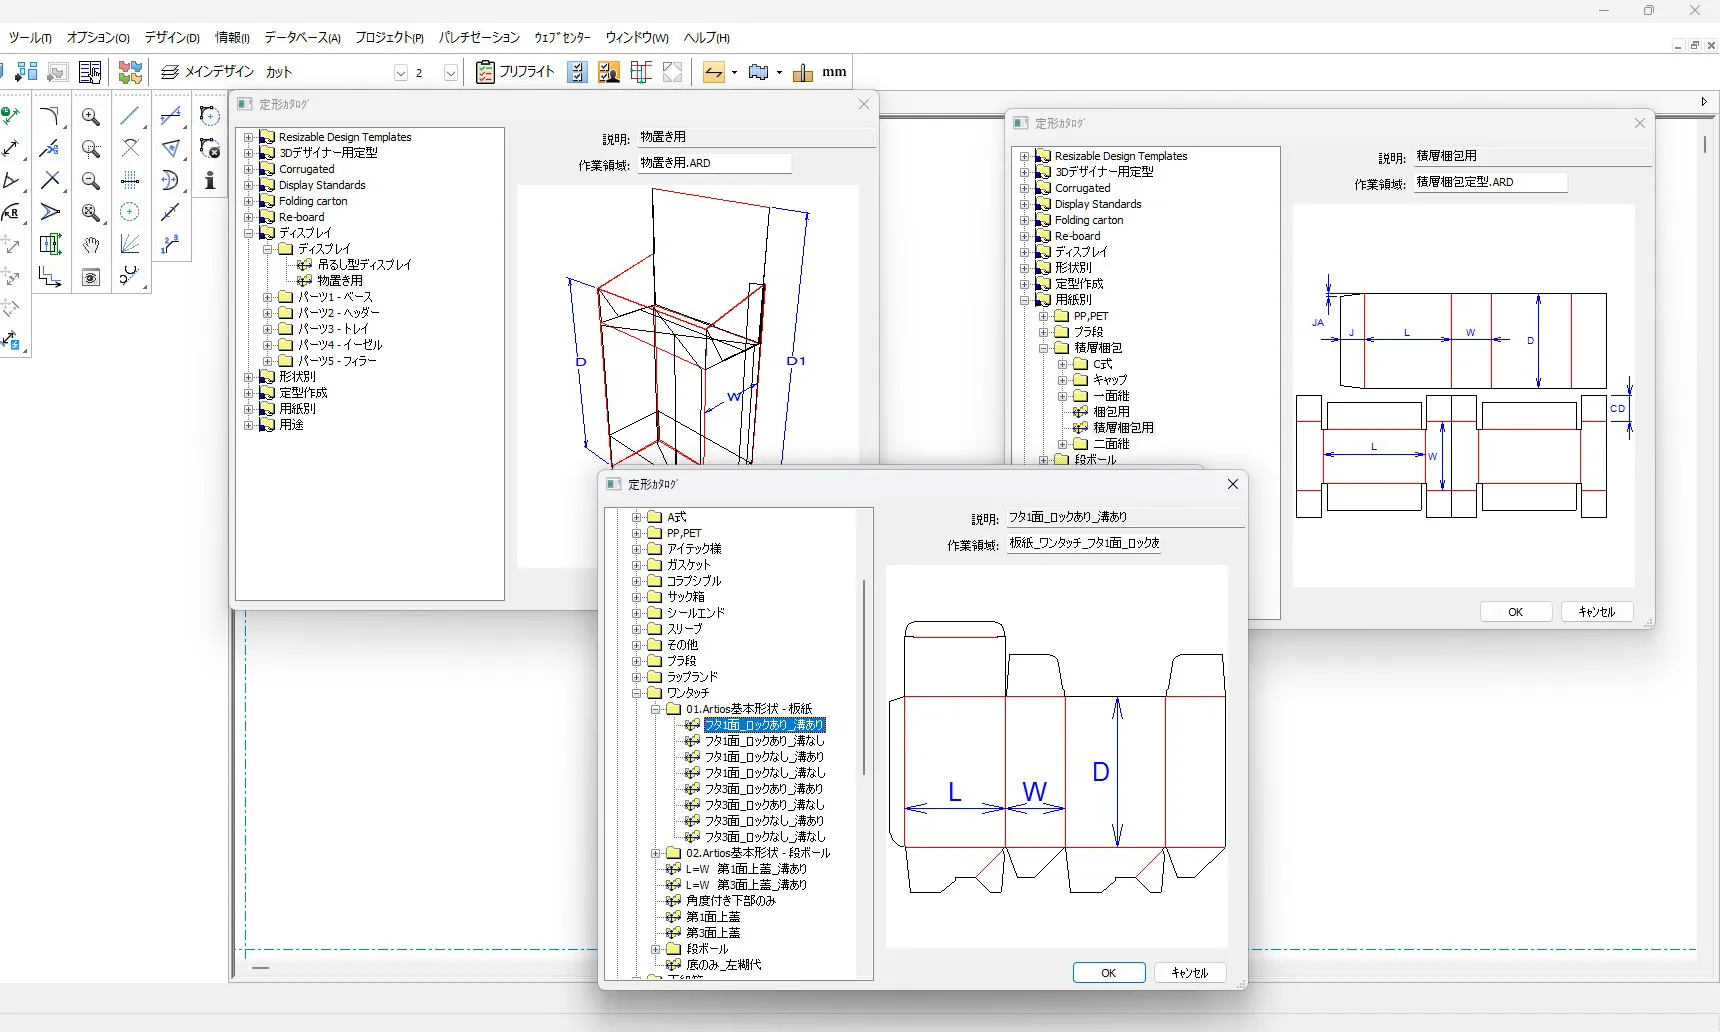Select the straight Line drawing tool
Viewport: 1720px width, 1032px height.
tap(130, 117)
